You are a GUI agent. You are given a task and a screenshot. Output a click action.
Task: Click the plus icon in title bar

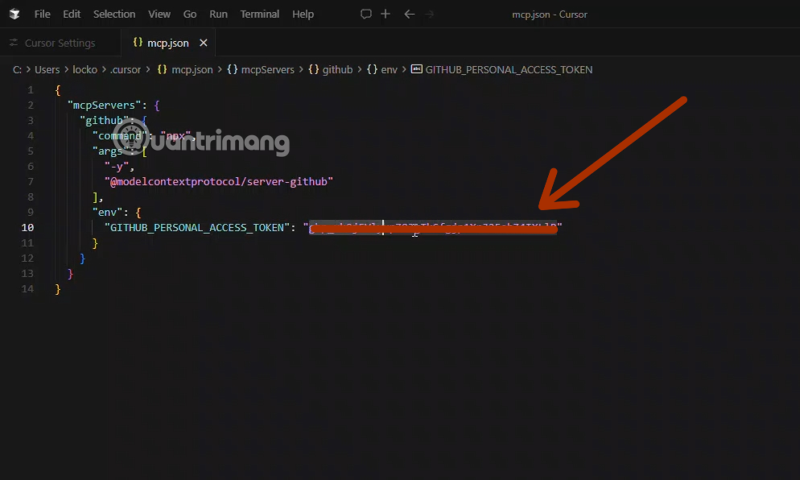pyautogui.click(x=386, y=14)
